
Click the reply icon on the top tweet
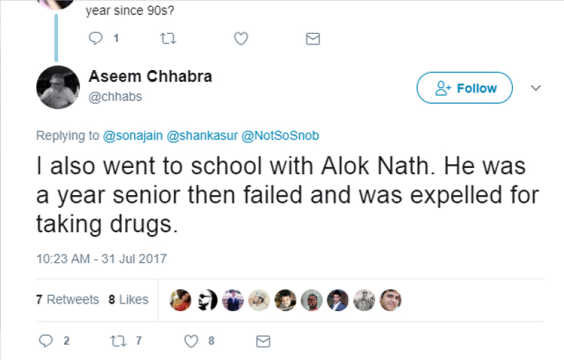(96, 38)
